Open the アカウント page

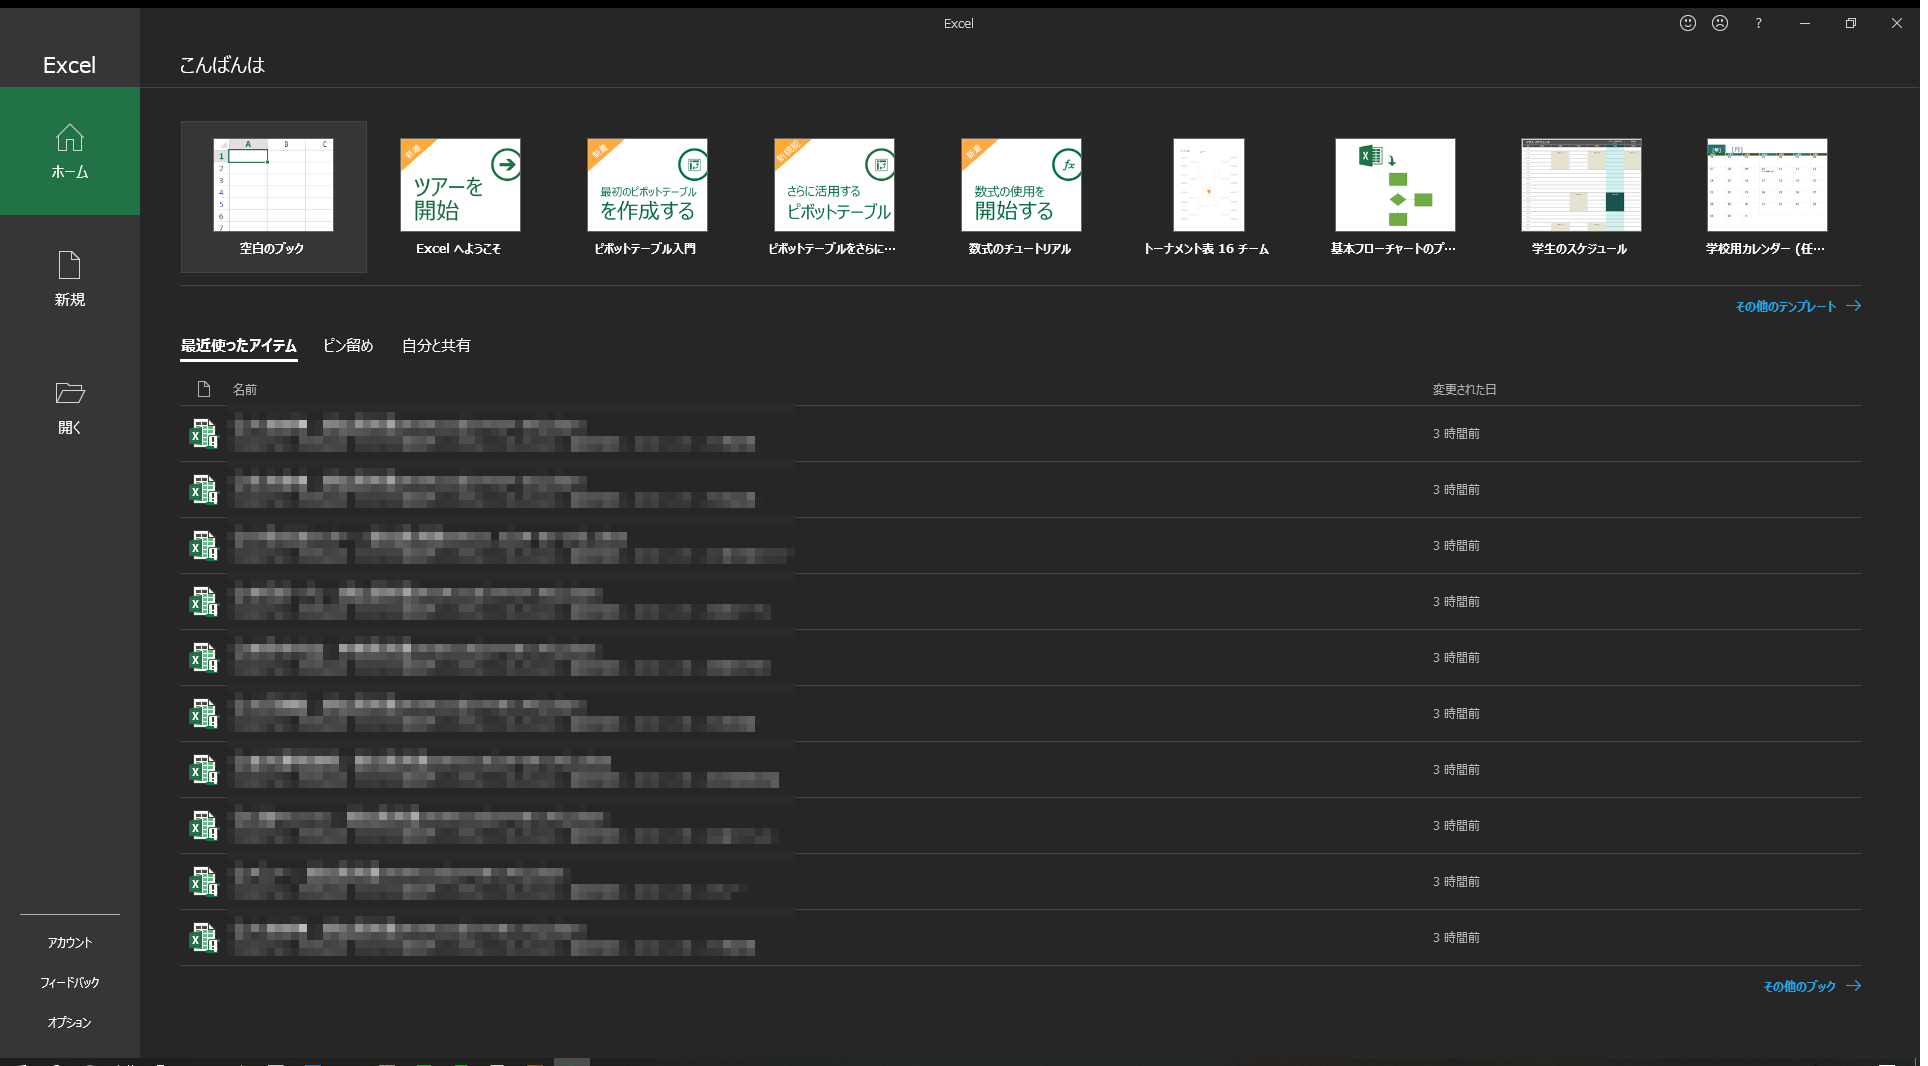[70, 943]
